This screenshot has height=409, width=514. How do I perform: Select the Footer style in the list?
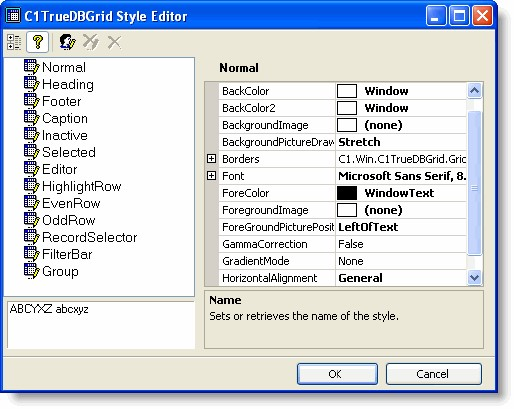[x=62, y=101]
